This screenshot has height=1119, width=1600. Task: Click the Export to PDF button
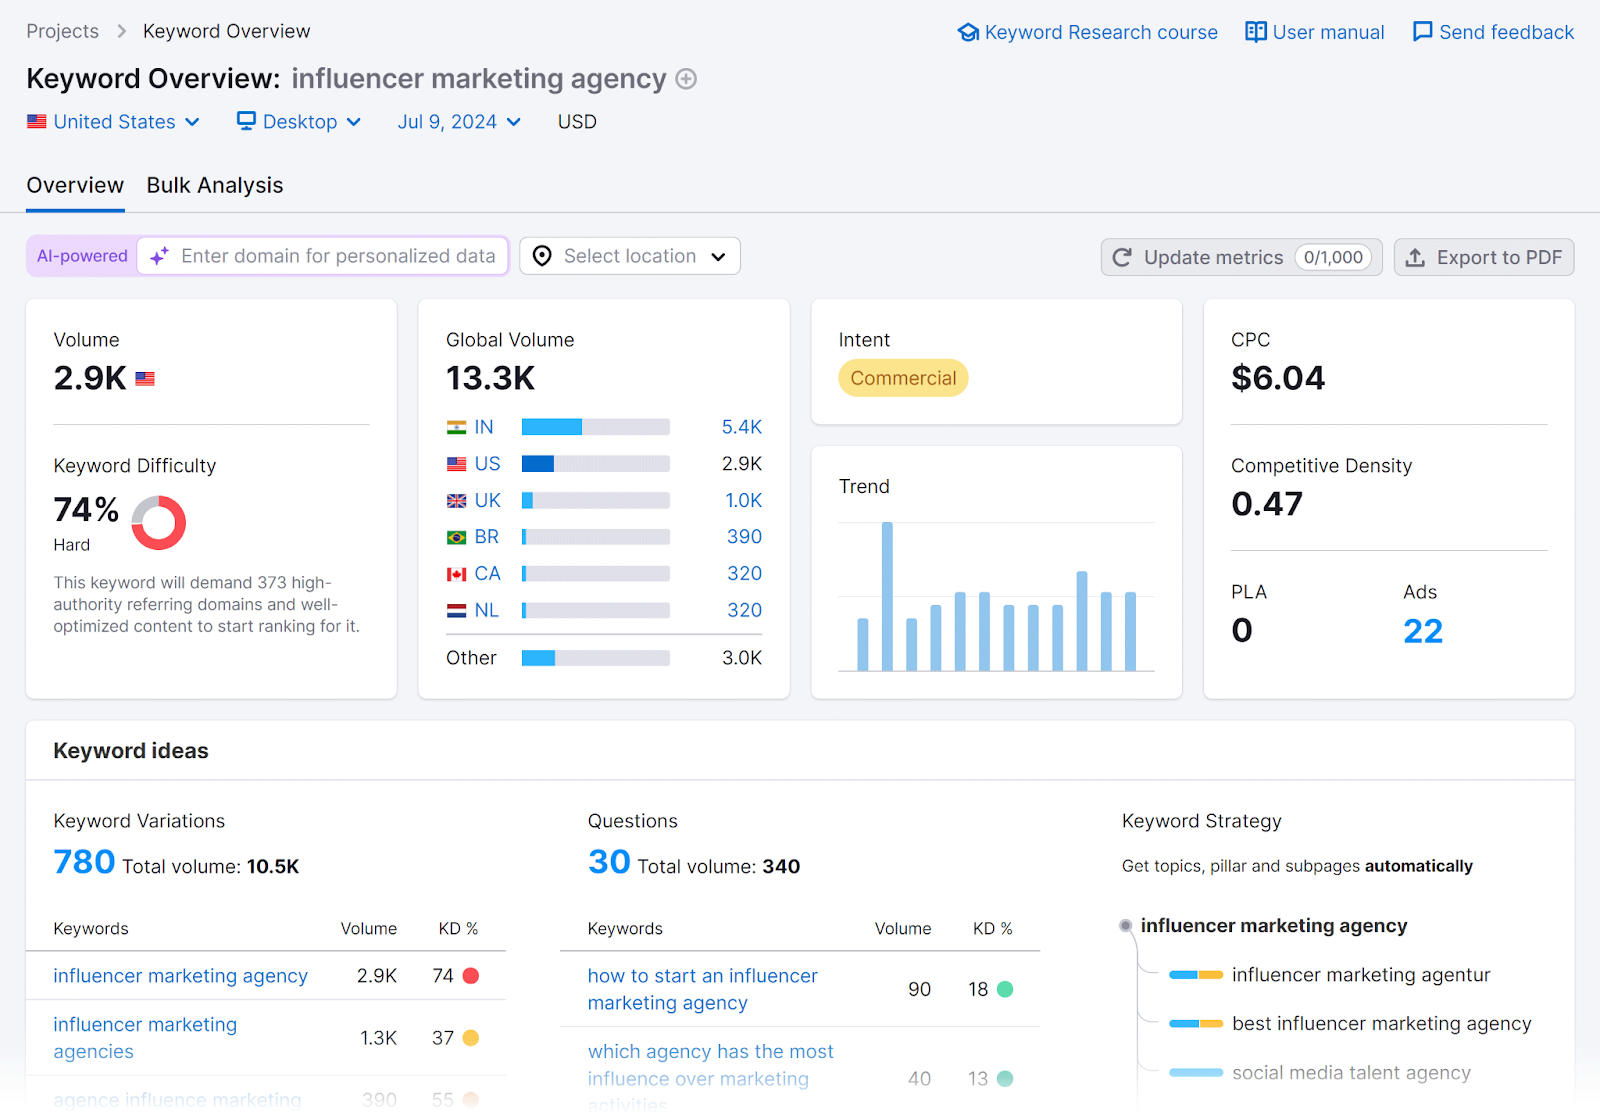pos(1484,257)
